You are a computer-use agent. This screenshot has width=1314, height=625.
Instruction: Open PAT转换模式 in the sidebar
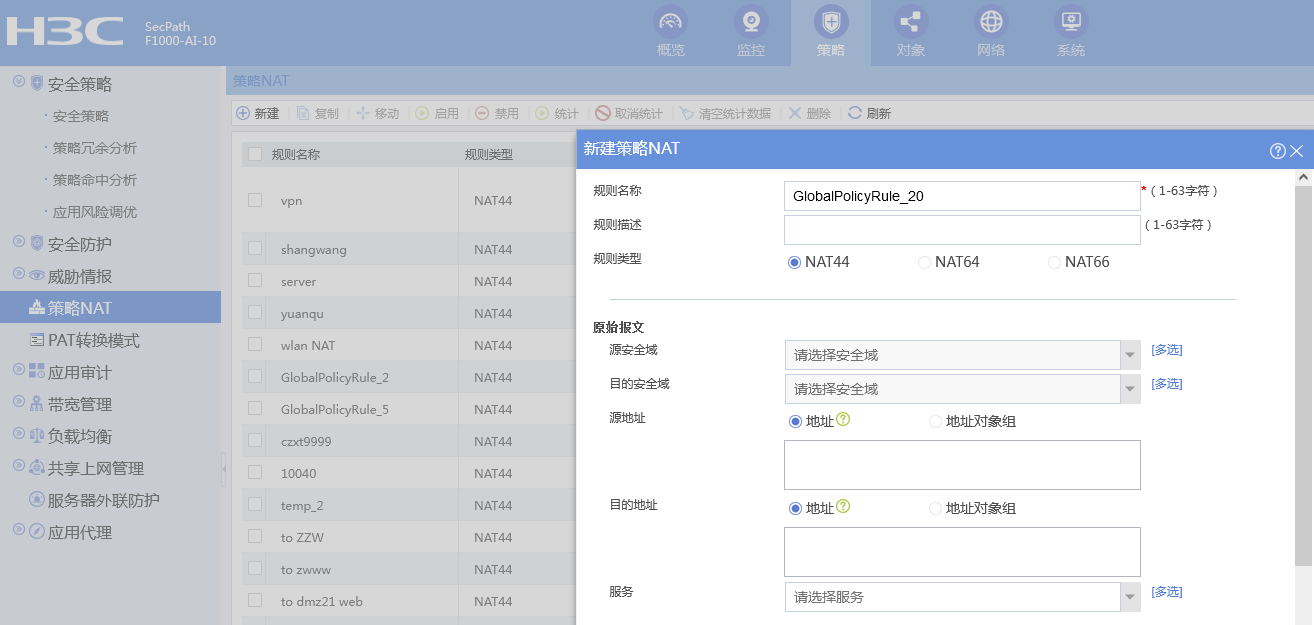point(94,340)
